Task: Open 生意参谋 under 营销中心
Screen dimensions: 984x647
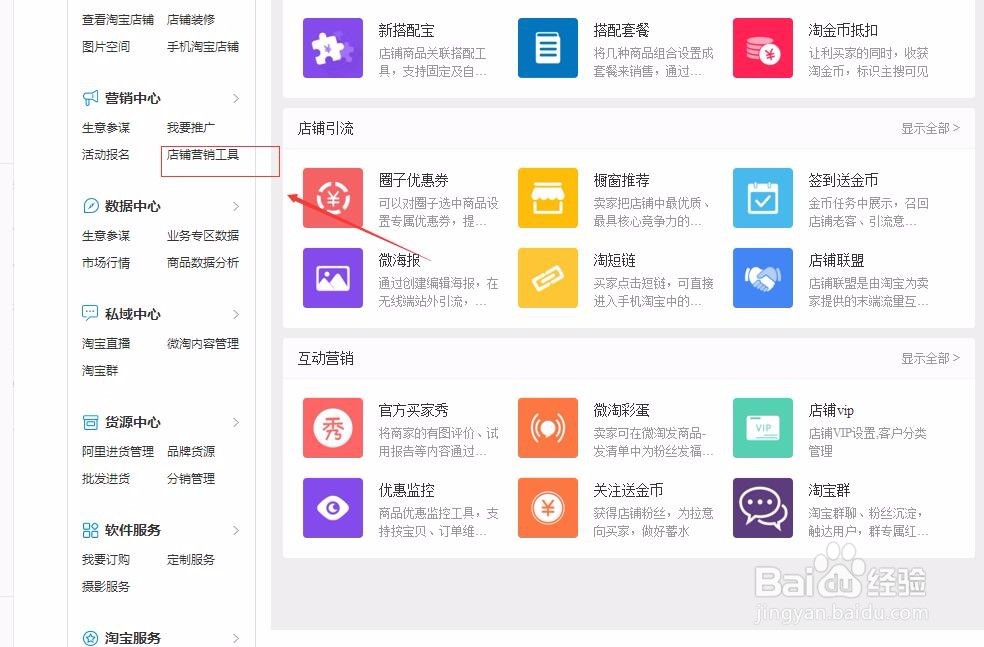Action: pyautogui.click(x=105, y=127)
